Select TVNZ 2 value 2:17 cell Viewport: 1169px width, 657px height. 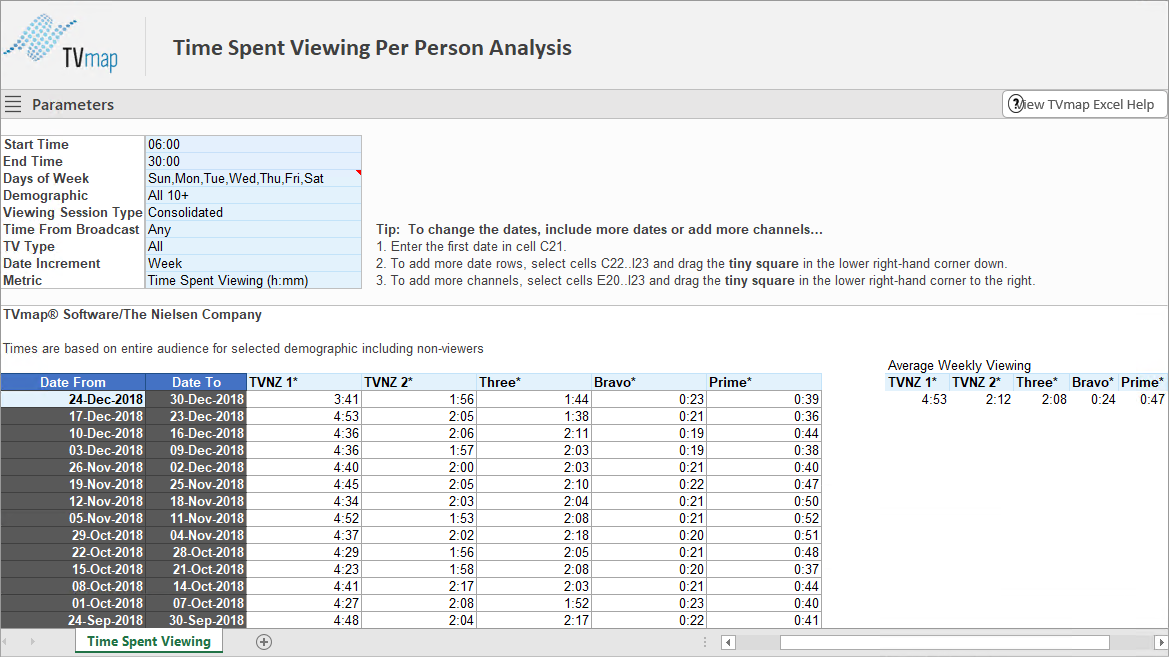tap(419, 586)
